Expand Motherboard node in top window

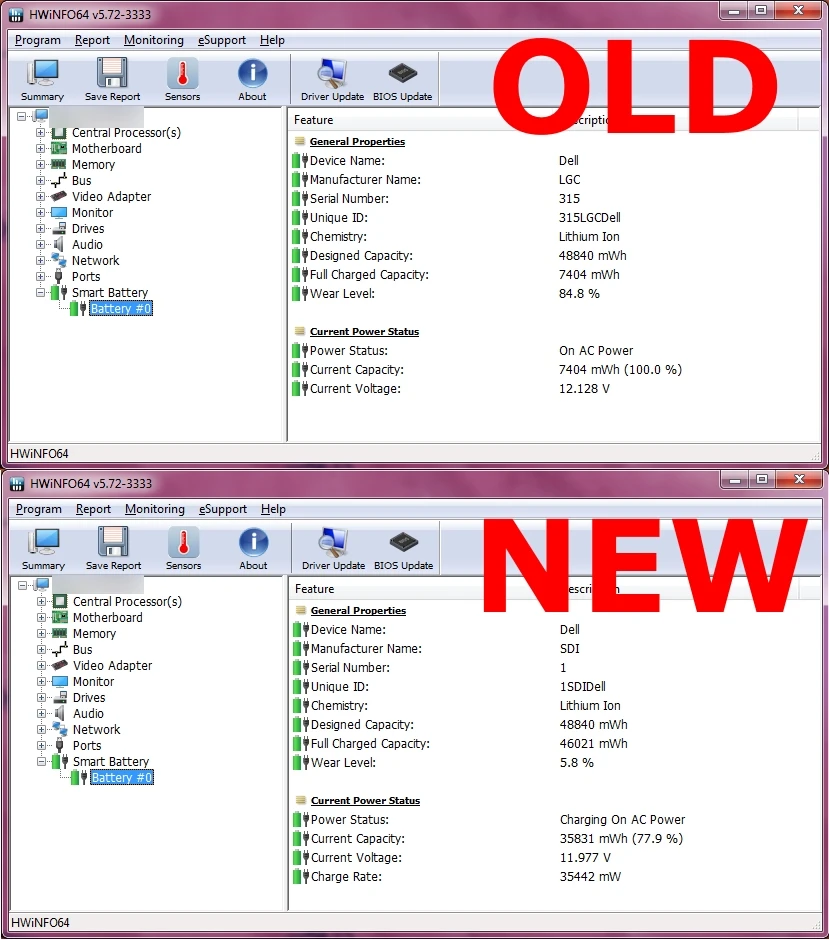click(x=40, y=149)
